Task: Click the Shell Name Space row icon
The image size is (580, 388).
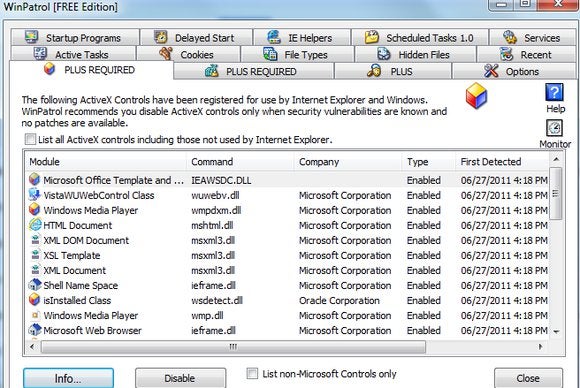Action: pyautogui.click(x=35, y=285)
